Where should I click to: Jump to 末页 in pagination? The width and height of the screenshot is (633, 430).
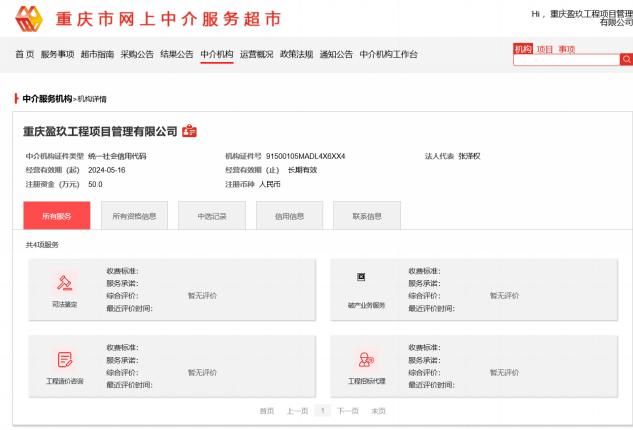point(378,411)
